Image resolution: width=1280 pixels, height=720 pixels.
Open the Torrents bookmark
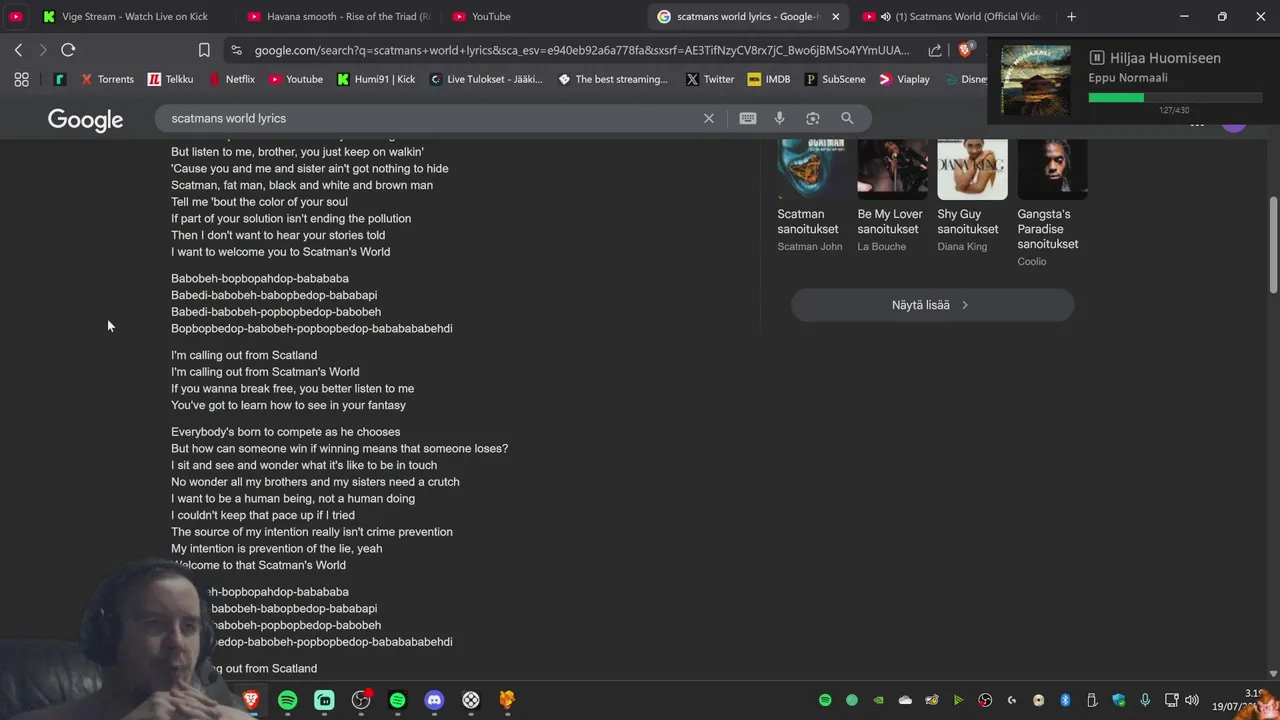pyautogui.click(x=107, y=79)
